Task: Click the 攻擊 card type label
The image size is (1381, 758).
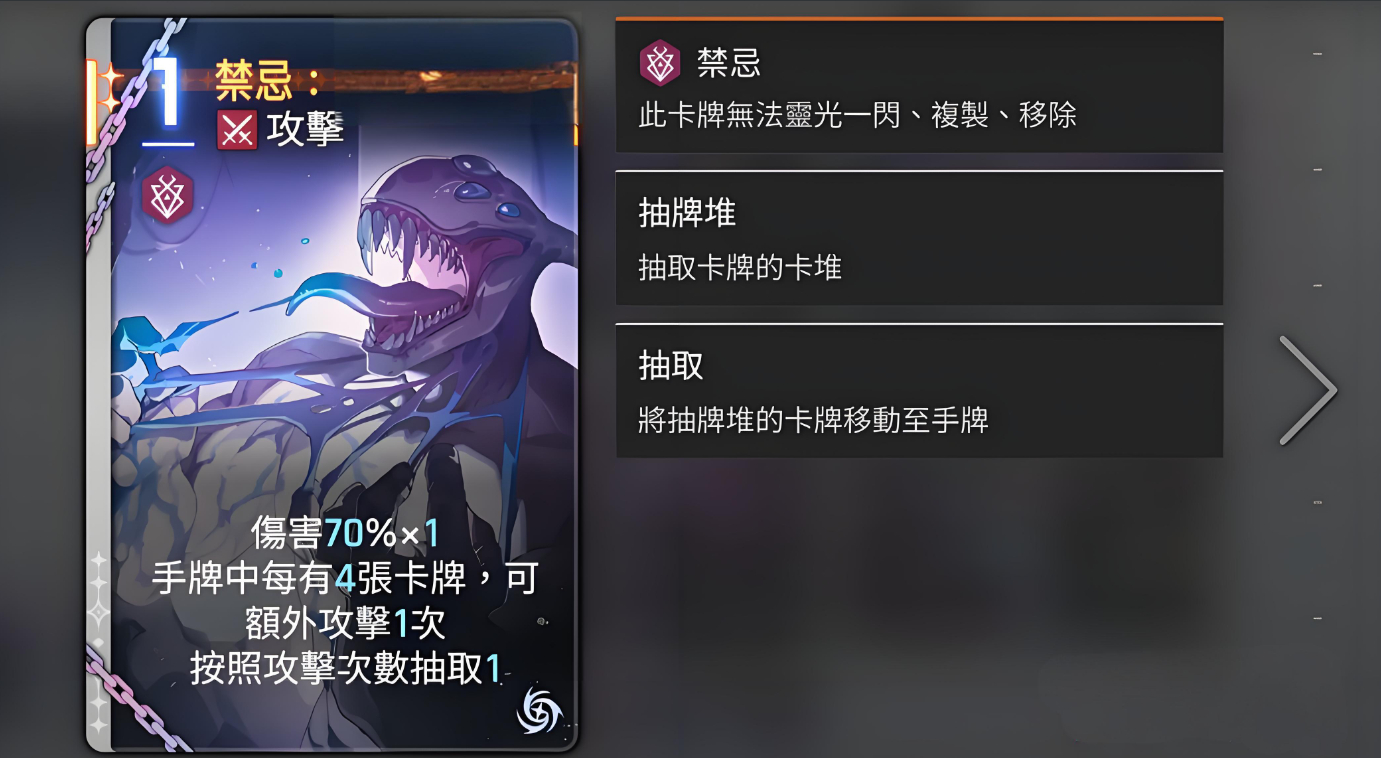Action: tap(305, 130)
